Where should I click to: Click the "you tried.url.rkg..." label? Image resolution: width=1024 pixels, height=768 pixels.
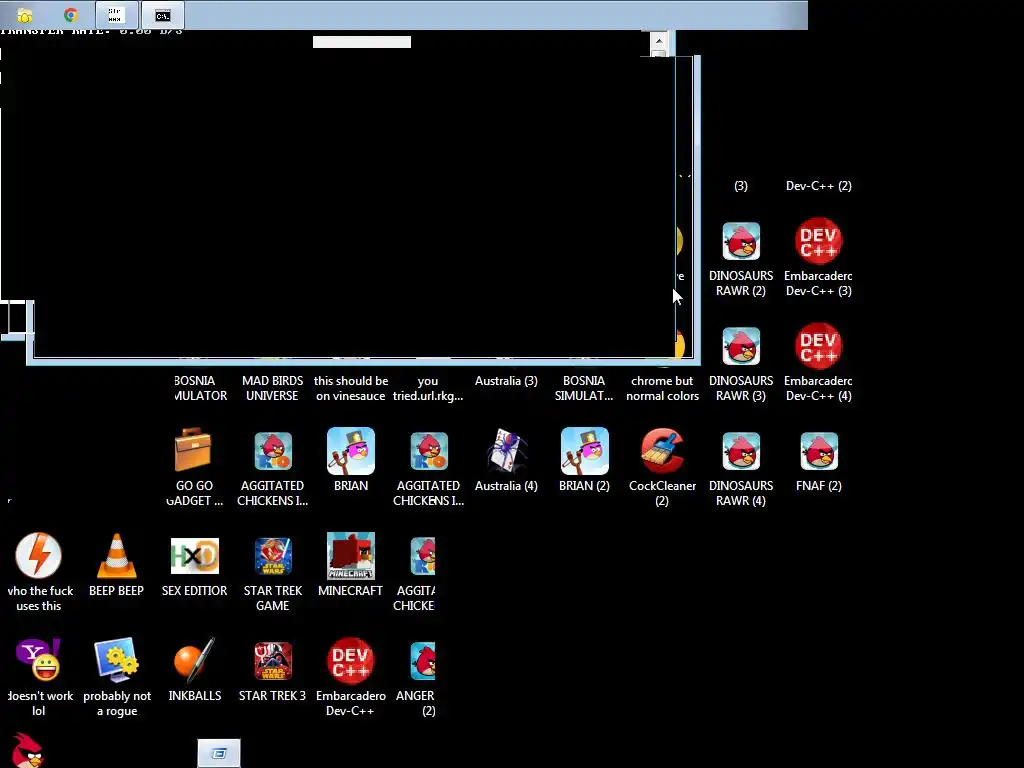coord(428,388)
